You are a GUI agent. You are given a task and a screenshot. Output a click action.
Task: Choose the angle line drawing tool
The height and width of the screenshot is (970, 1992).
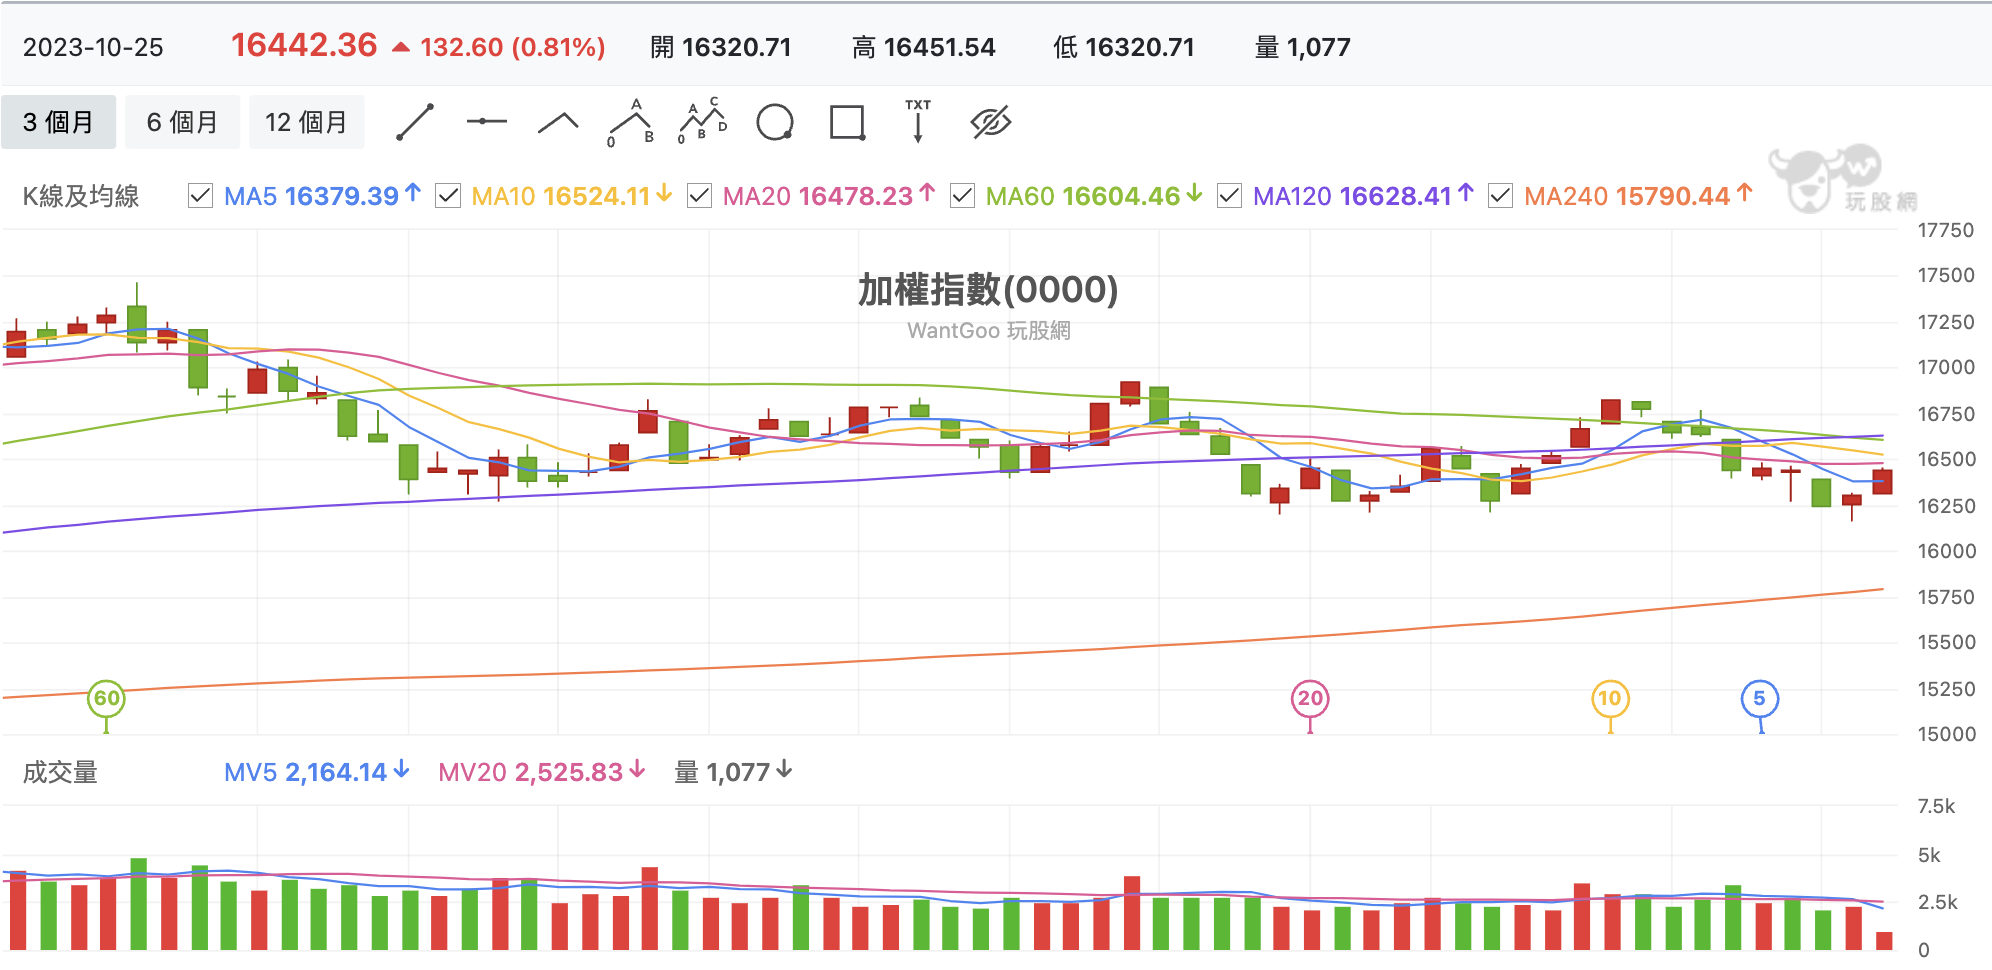coord(558,122)
